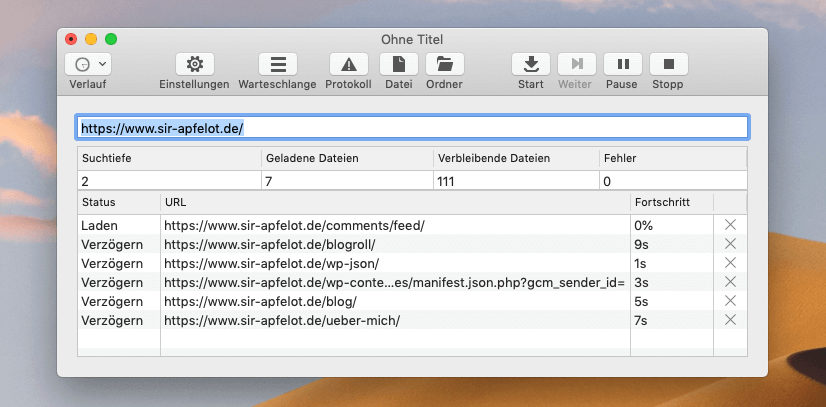
Task: Click the Suchtiefe column header
Action: (x=170, y=158)
